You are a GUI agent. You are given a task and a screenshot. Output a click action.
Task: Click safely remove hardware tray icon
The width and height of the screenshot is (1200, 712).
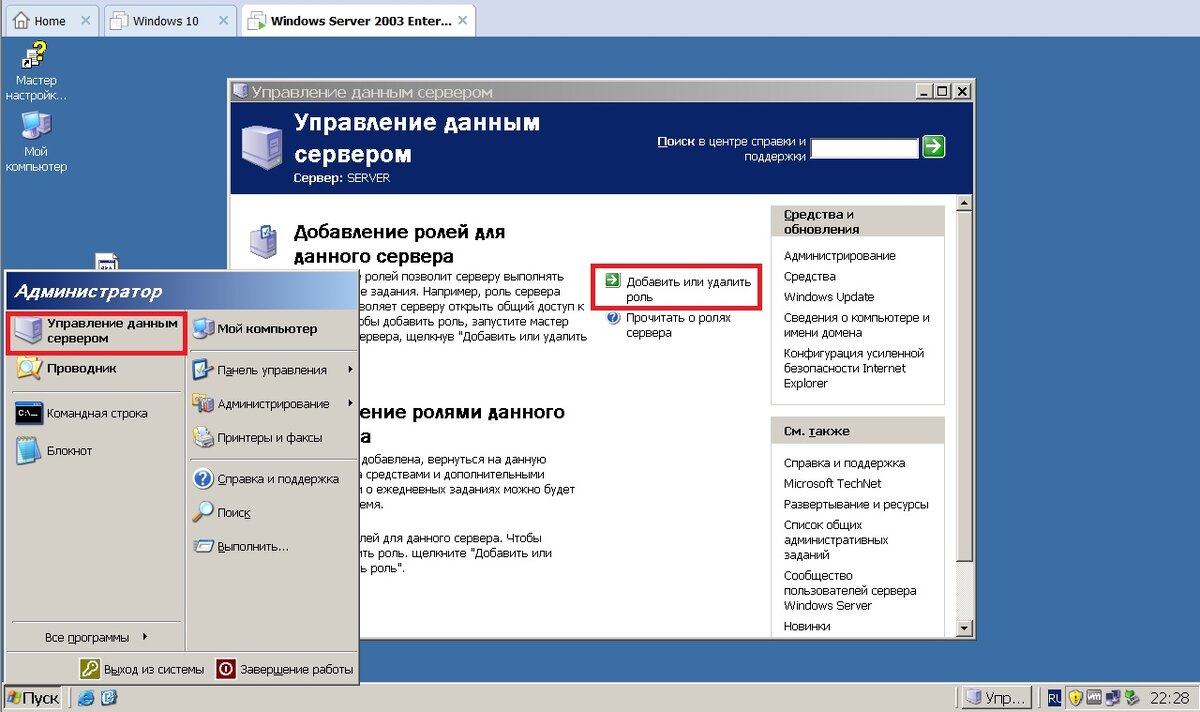(x=1131, y=697)
